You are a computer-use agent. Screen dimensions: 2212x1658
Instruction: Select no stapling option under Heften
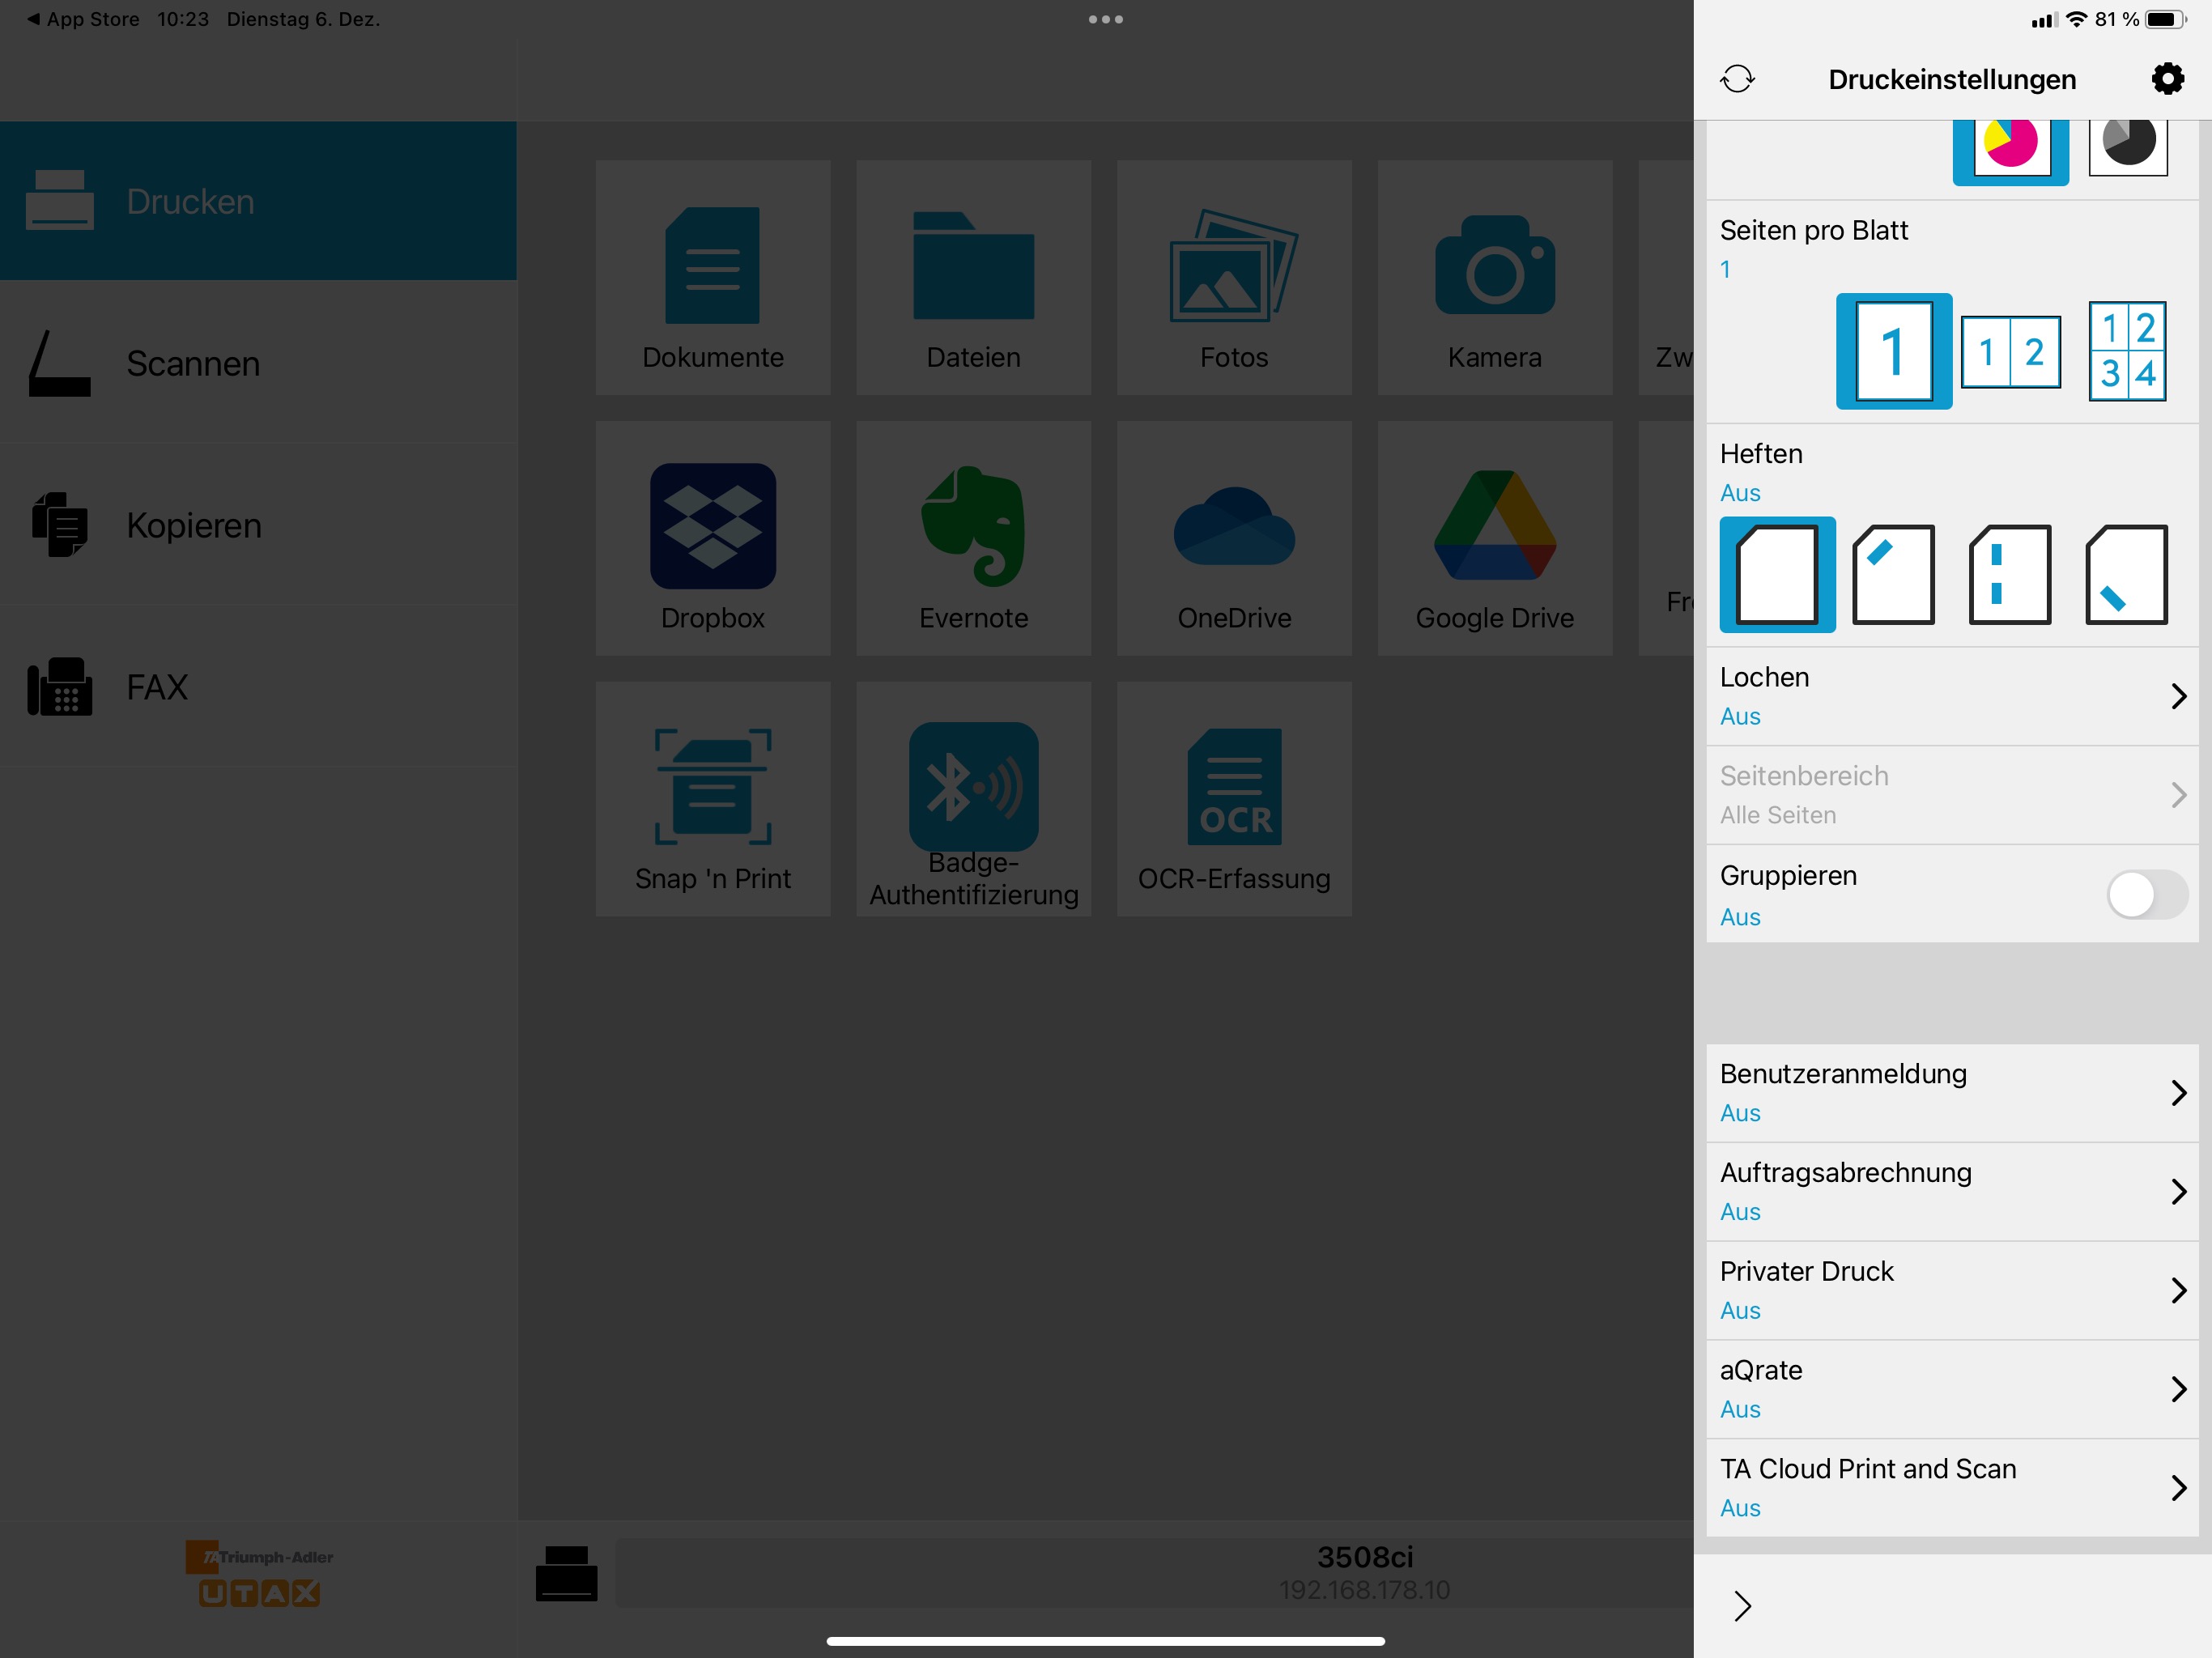(x=1777, y=574)
